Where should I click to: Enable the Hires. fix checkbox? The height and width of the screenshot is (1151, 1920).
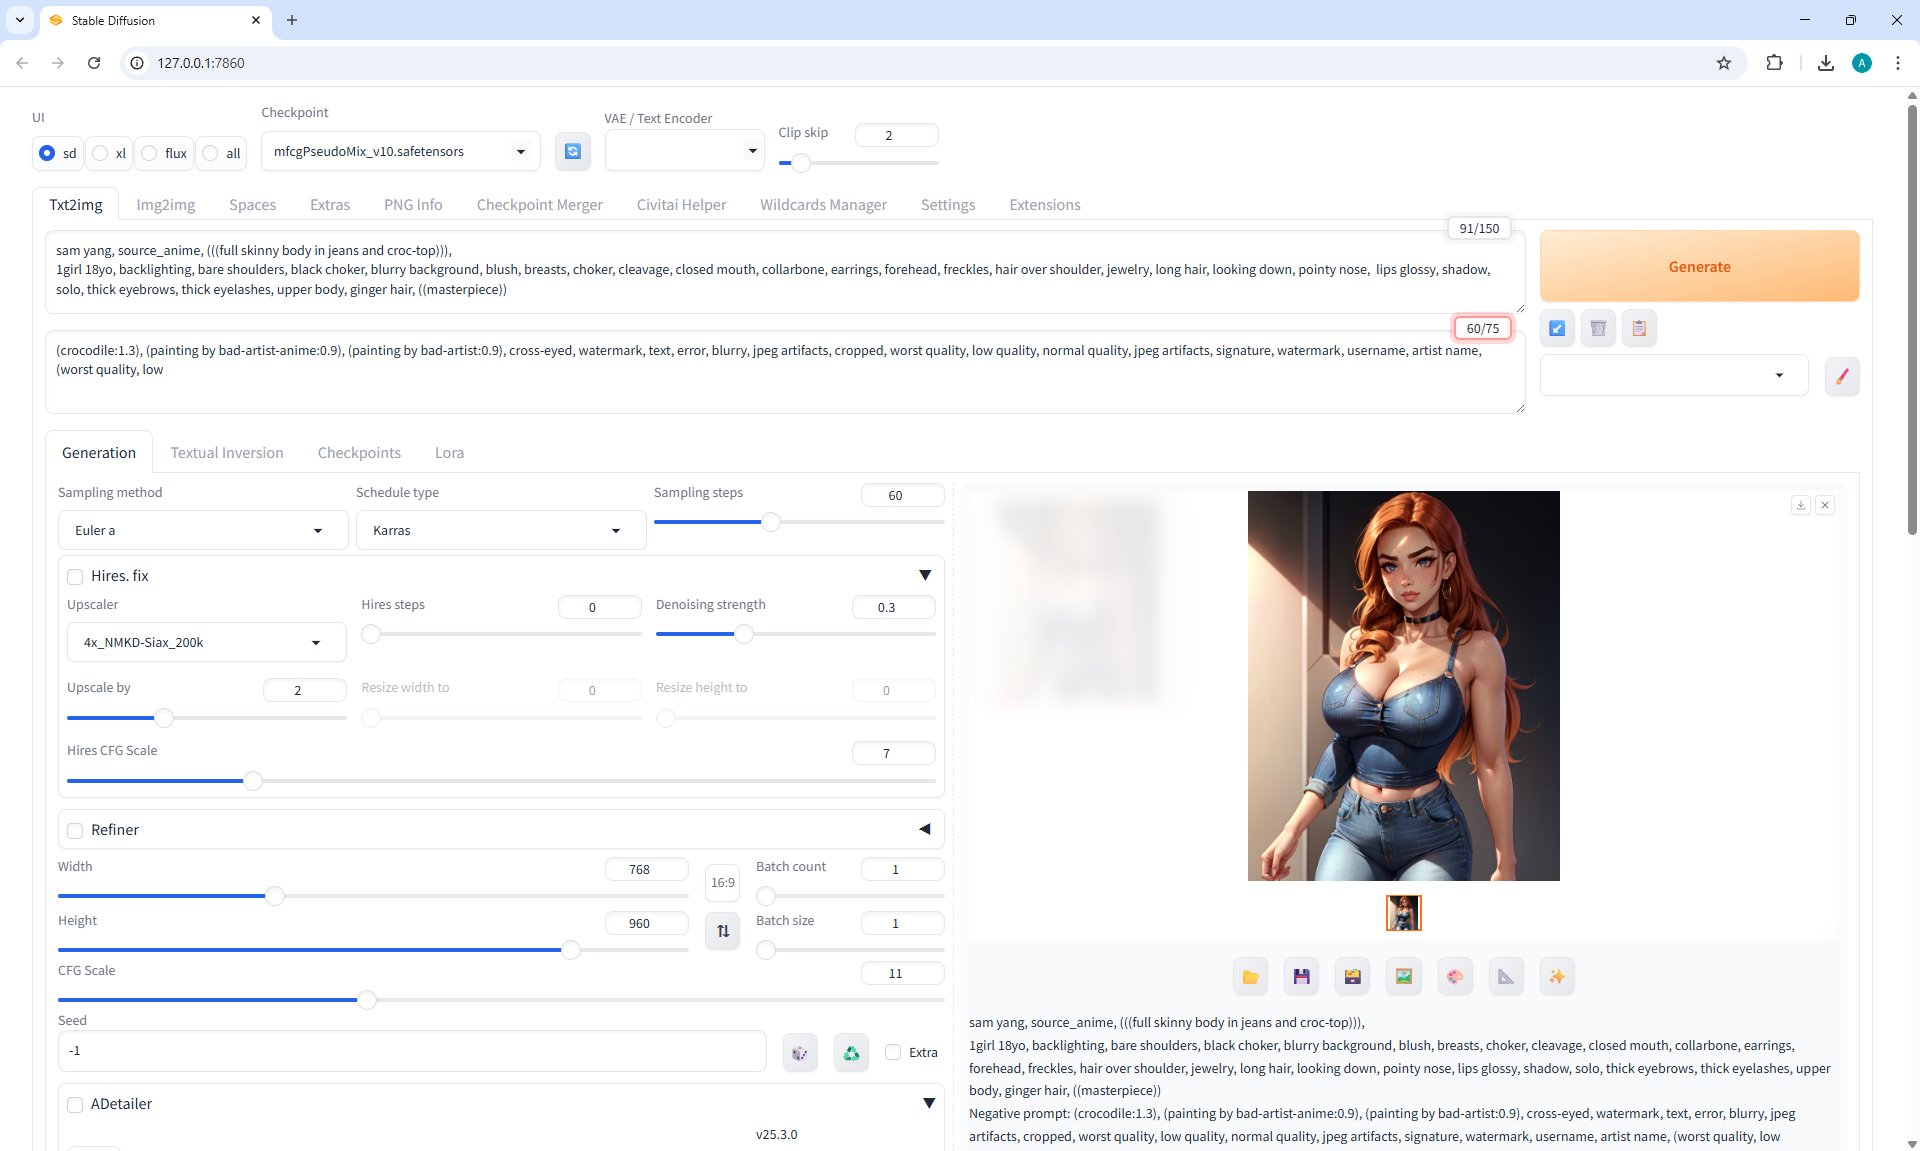(x=75, y=577)
